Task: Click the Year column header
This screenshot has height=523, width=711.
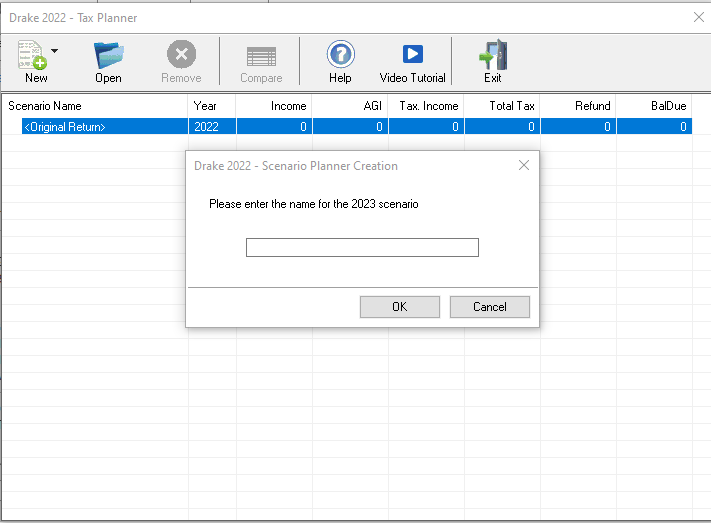Action: pyautogui.click(x=212, y=106)
